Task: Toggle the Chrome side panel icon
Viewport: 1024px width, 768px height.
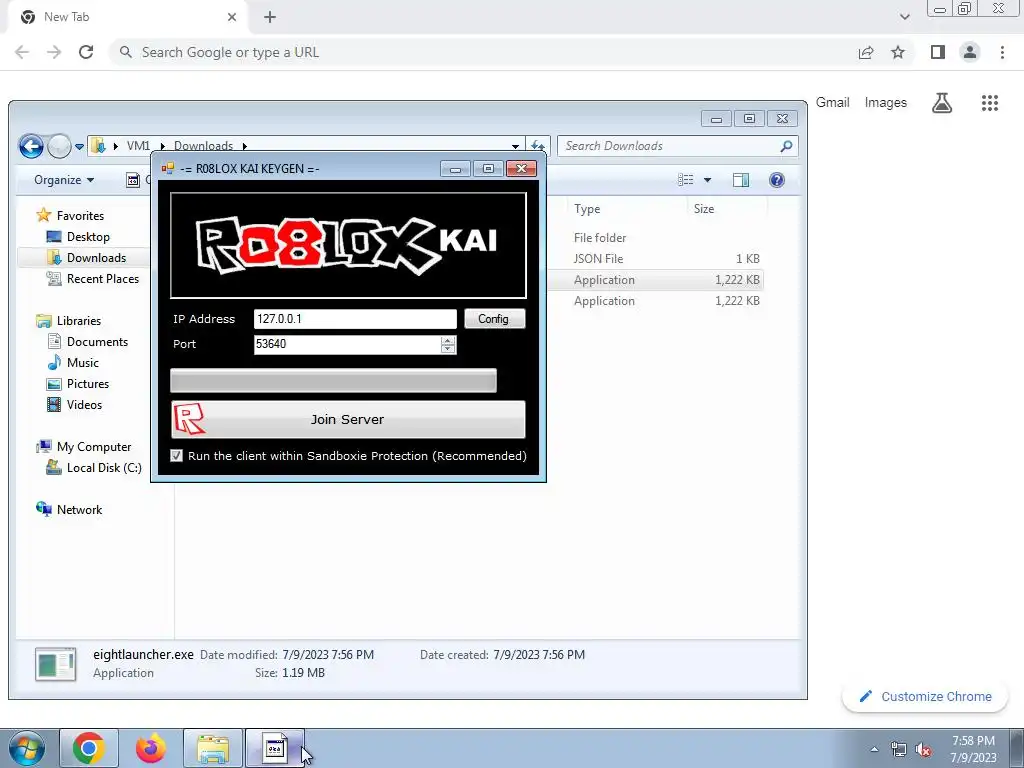Action: [x=938, y=52]
